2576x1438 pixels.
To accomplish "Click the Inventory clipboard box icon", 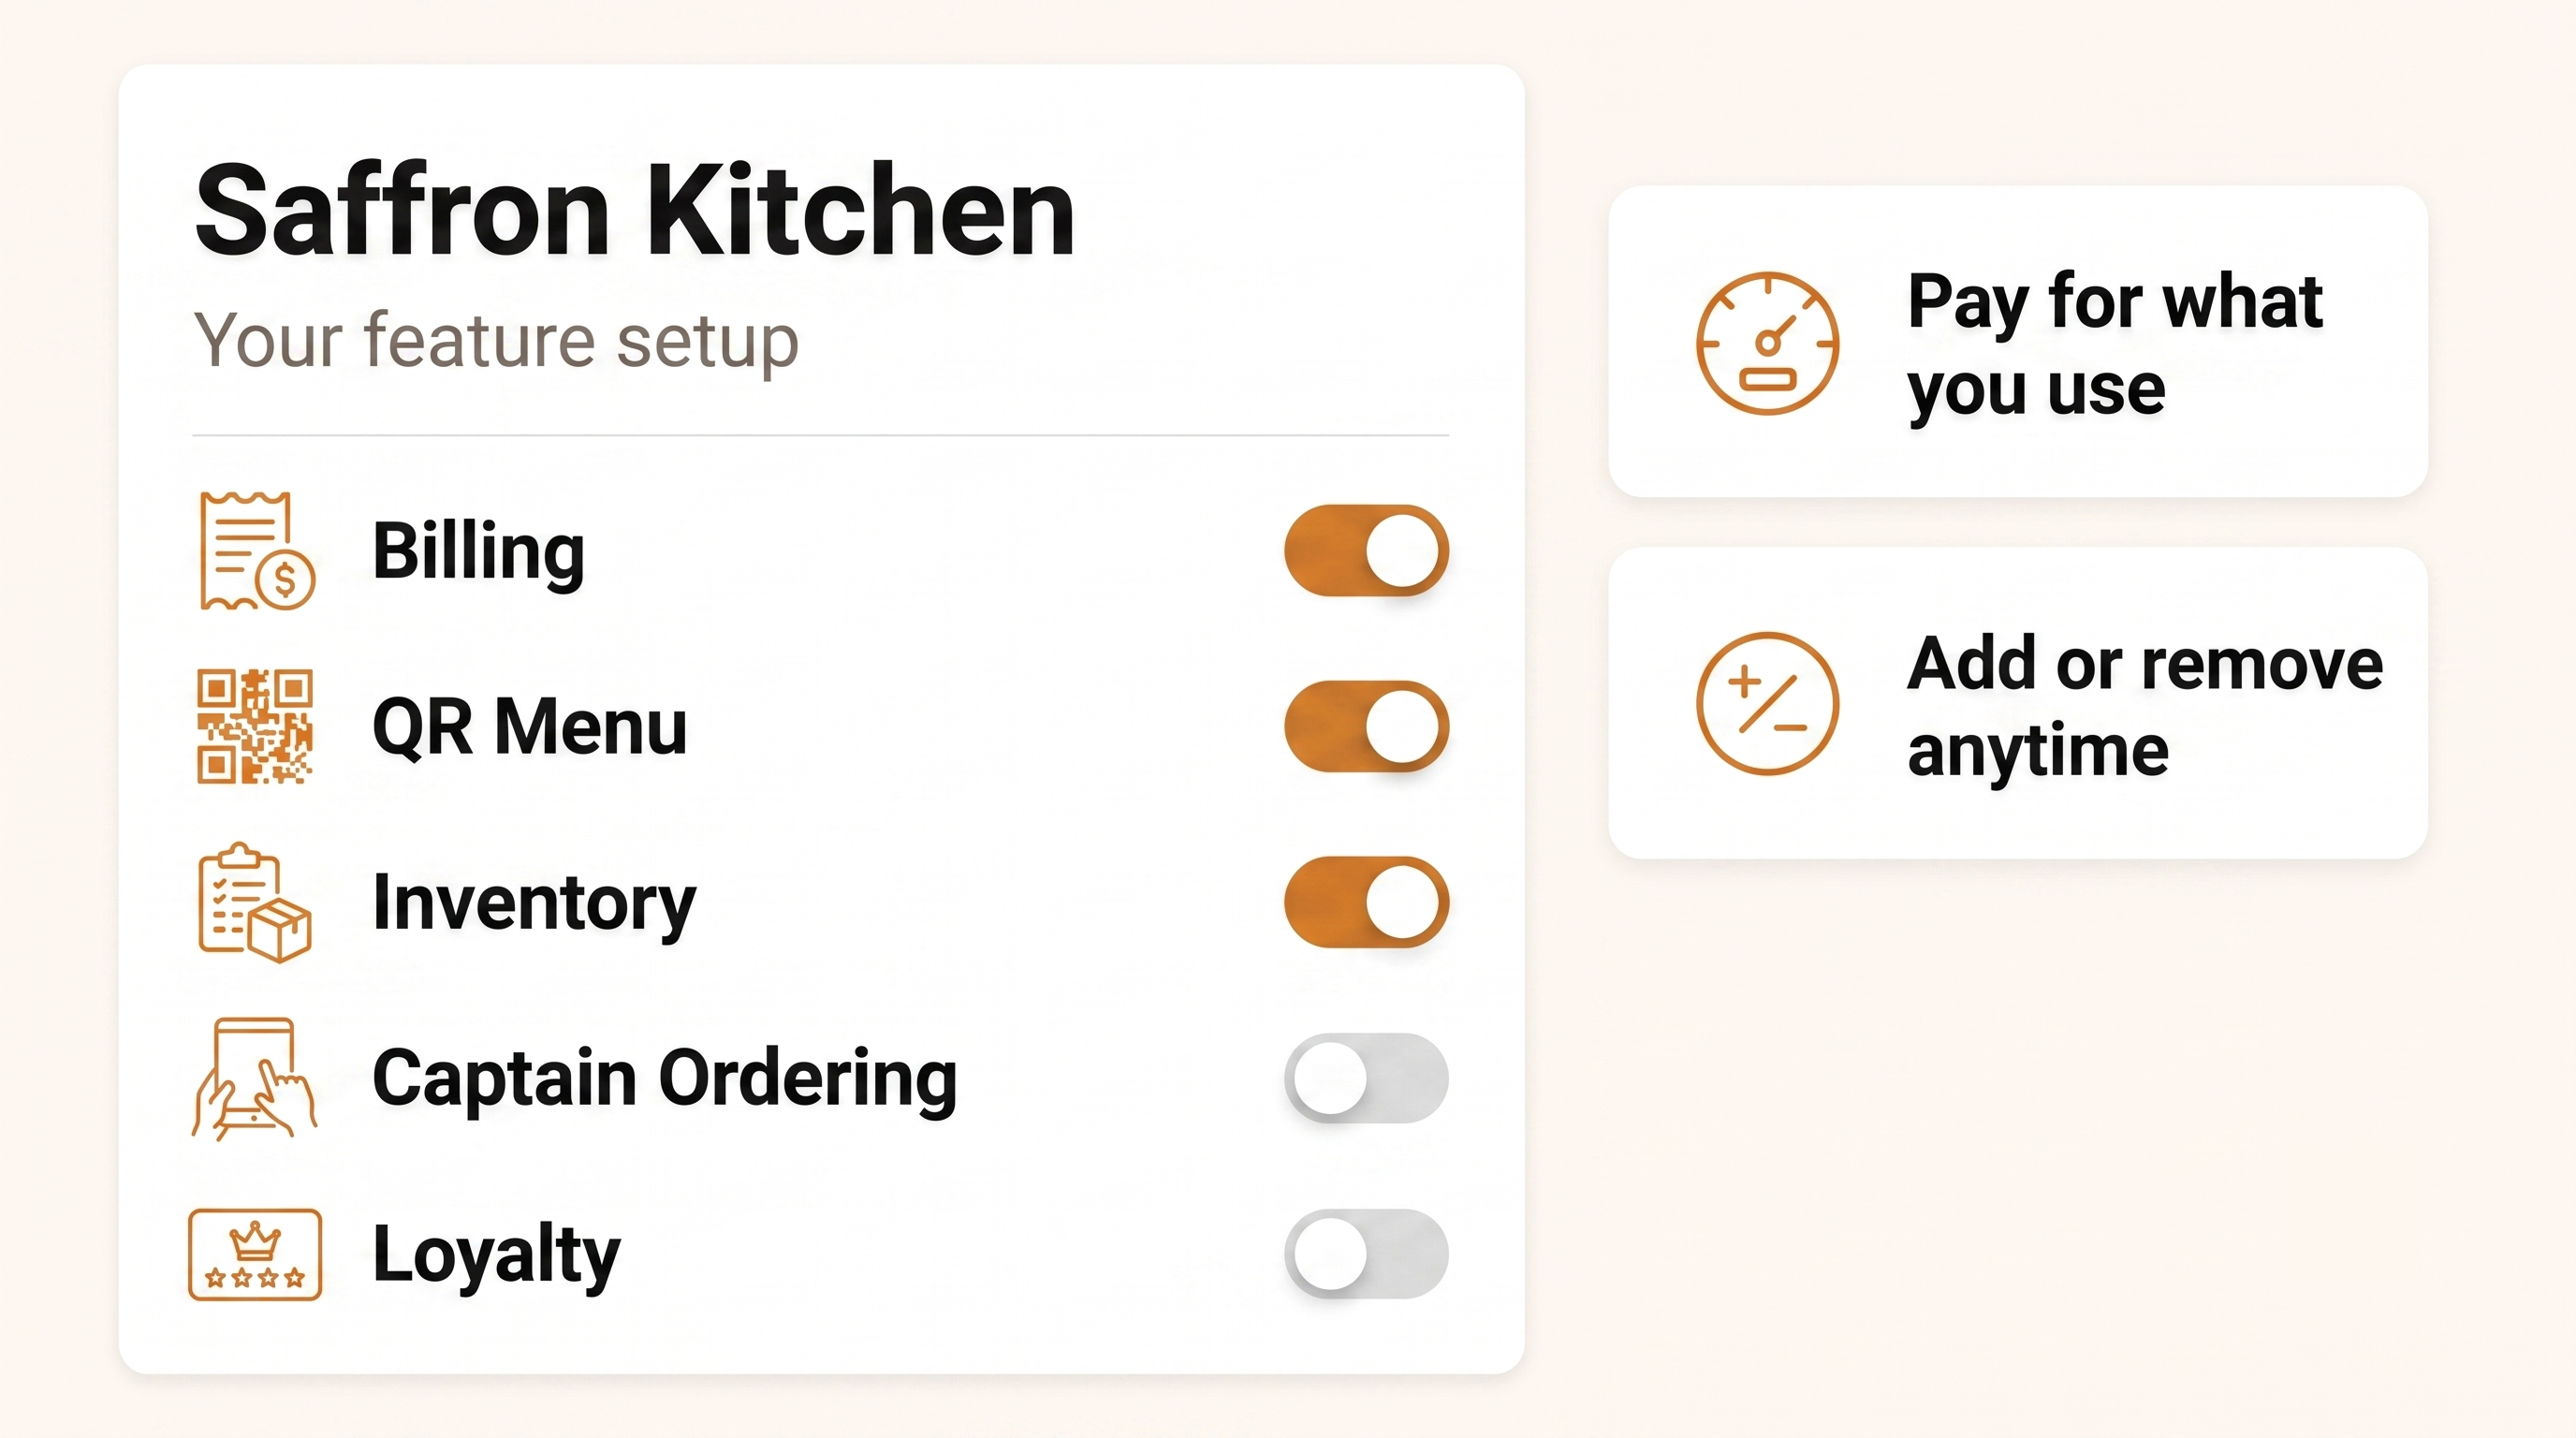I will coord(255,902).
